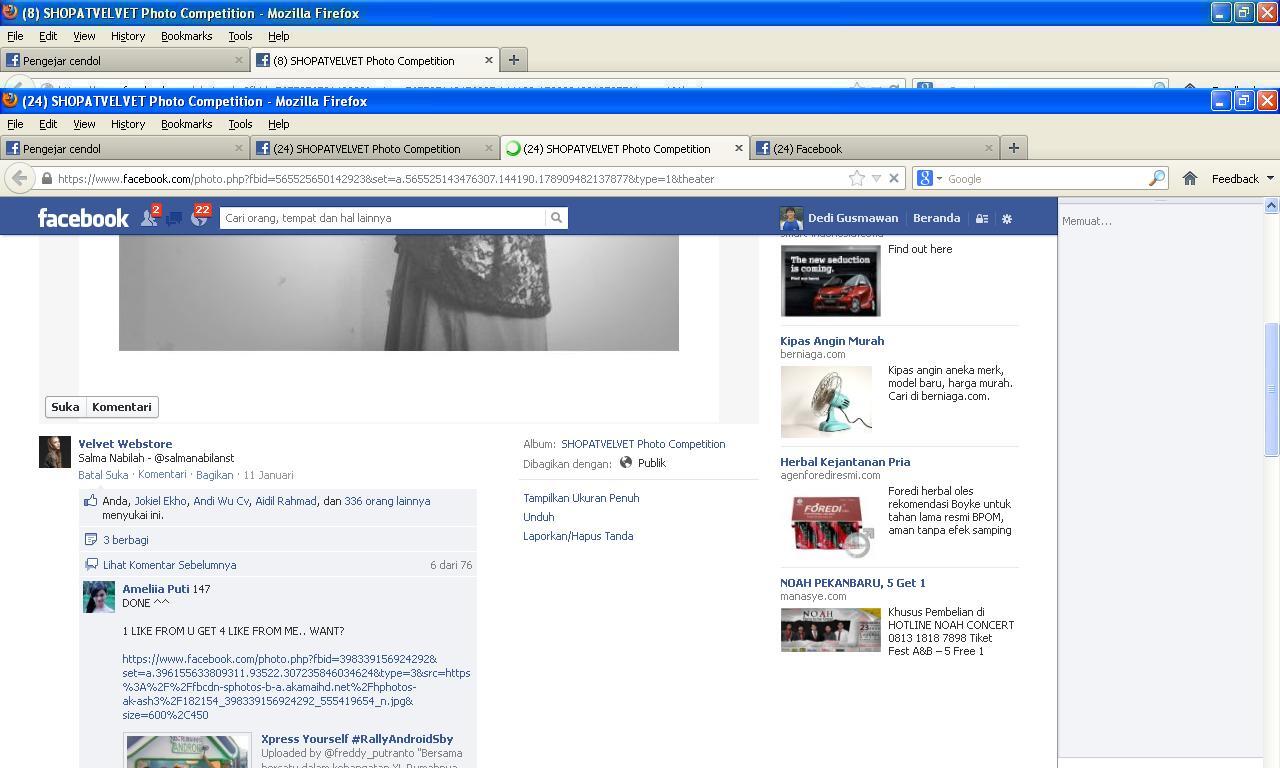Click the page vertical scrollbar thumb

tap(1272, 388)
